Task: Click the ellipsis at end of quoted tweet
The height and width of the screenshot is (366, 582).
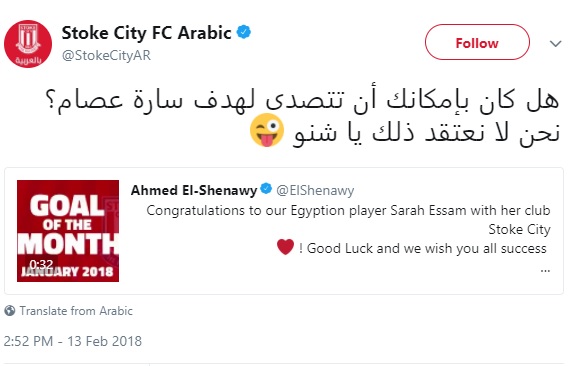Action: (x=545, y=271)
